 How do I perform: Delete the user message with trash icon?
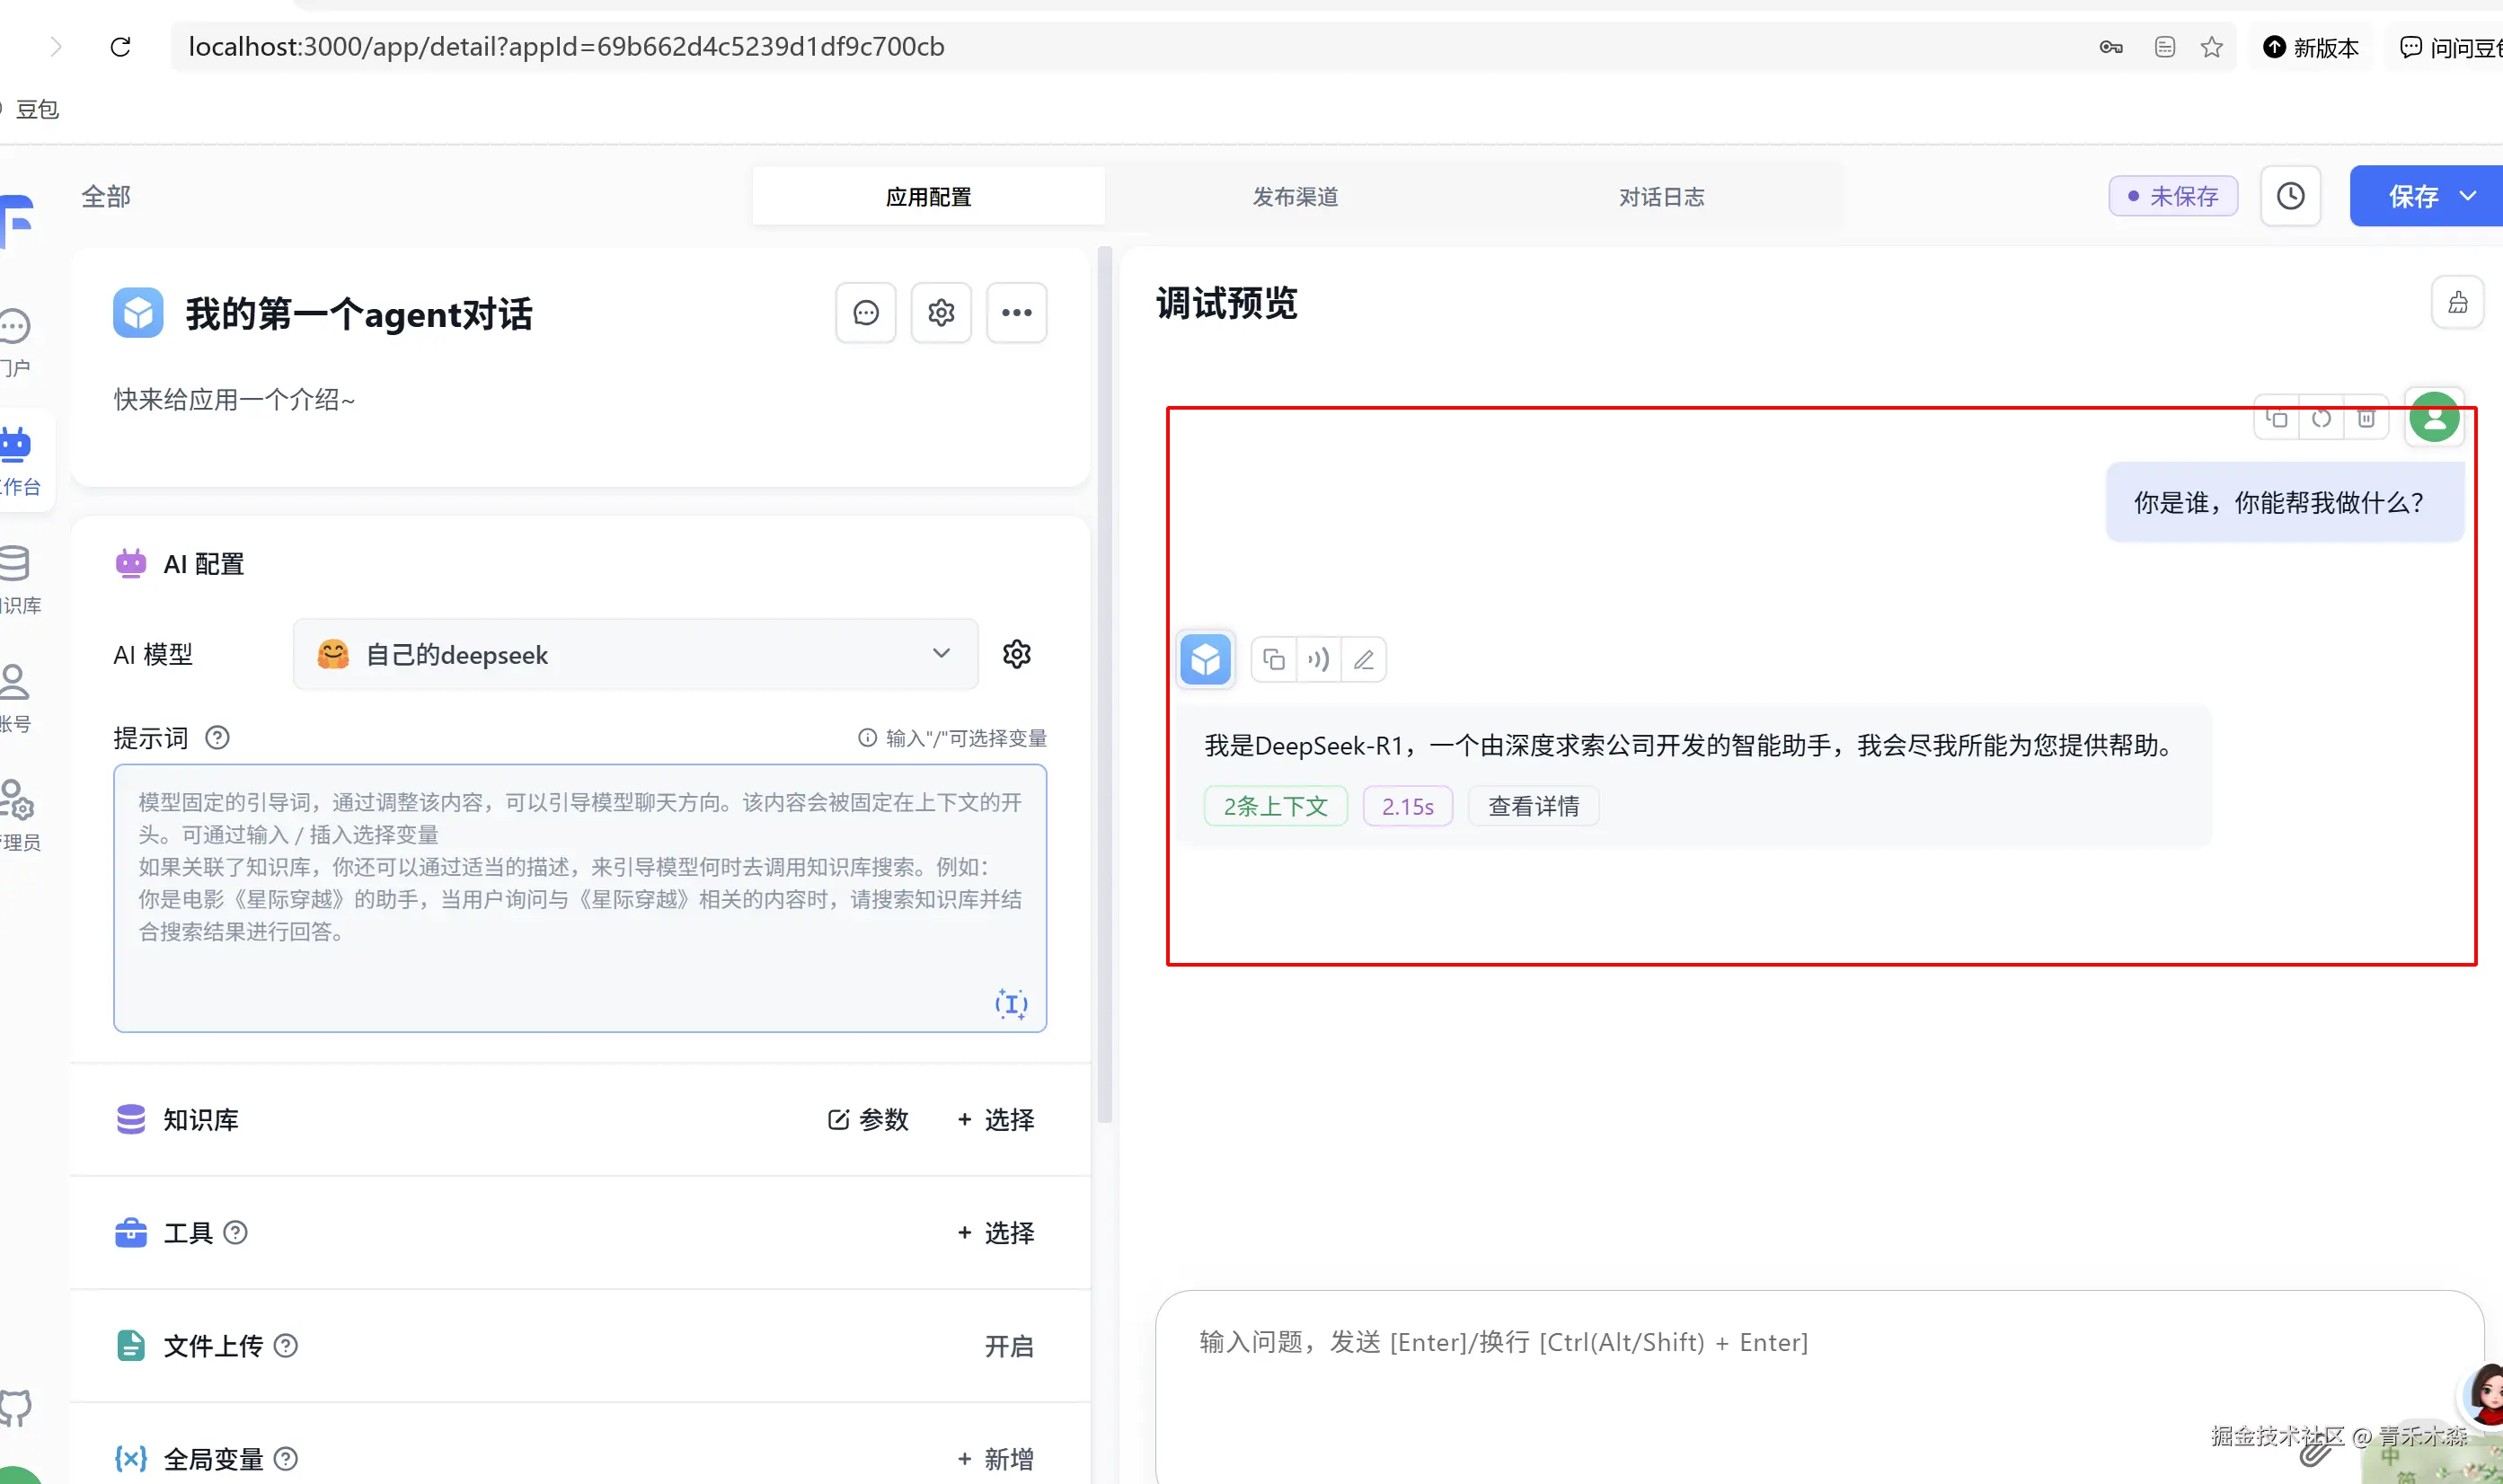coord(2366,418)
